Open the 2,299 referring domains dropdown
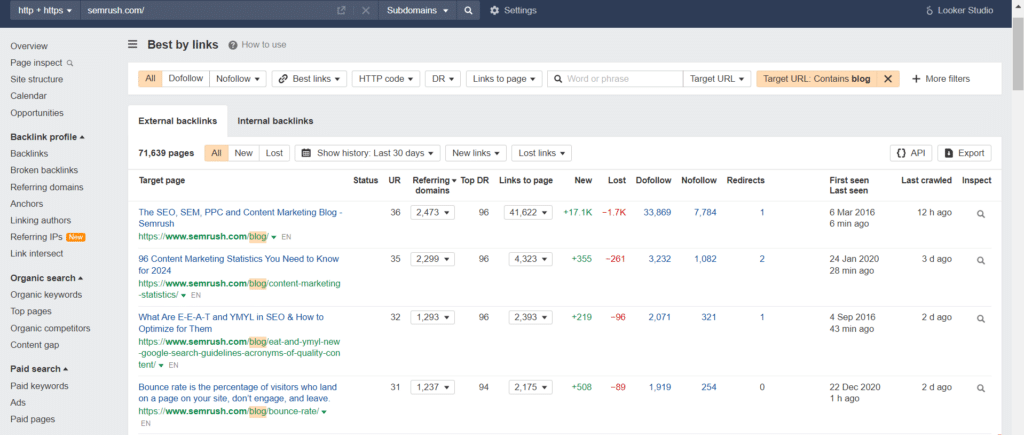1024x435 pixels. pos(432,259)
